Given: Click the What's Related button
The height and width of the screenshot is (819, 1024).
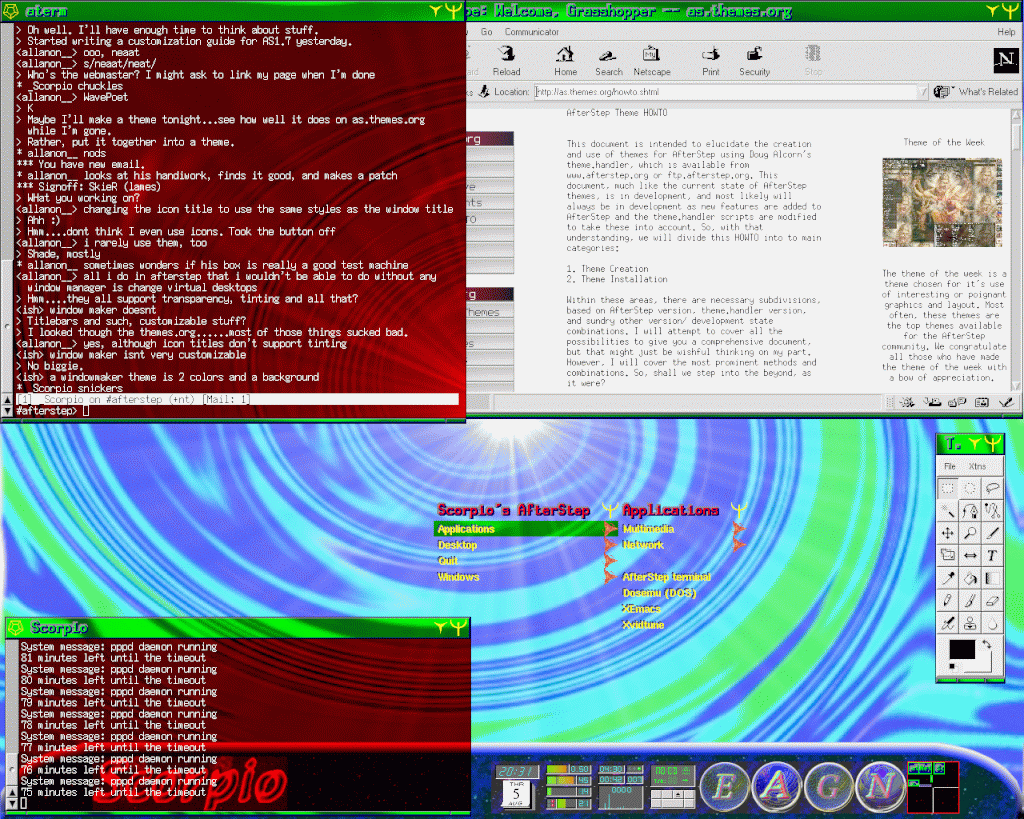Looking at the screenshot, I should click(x=977, y=92).
